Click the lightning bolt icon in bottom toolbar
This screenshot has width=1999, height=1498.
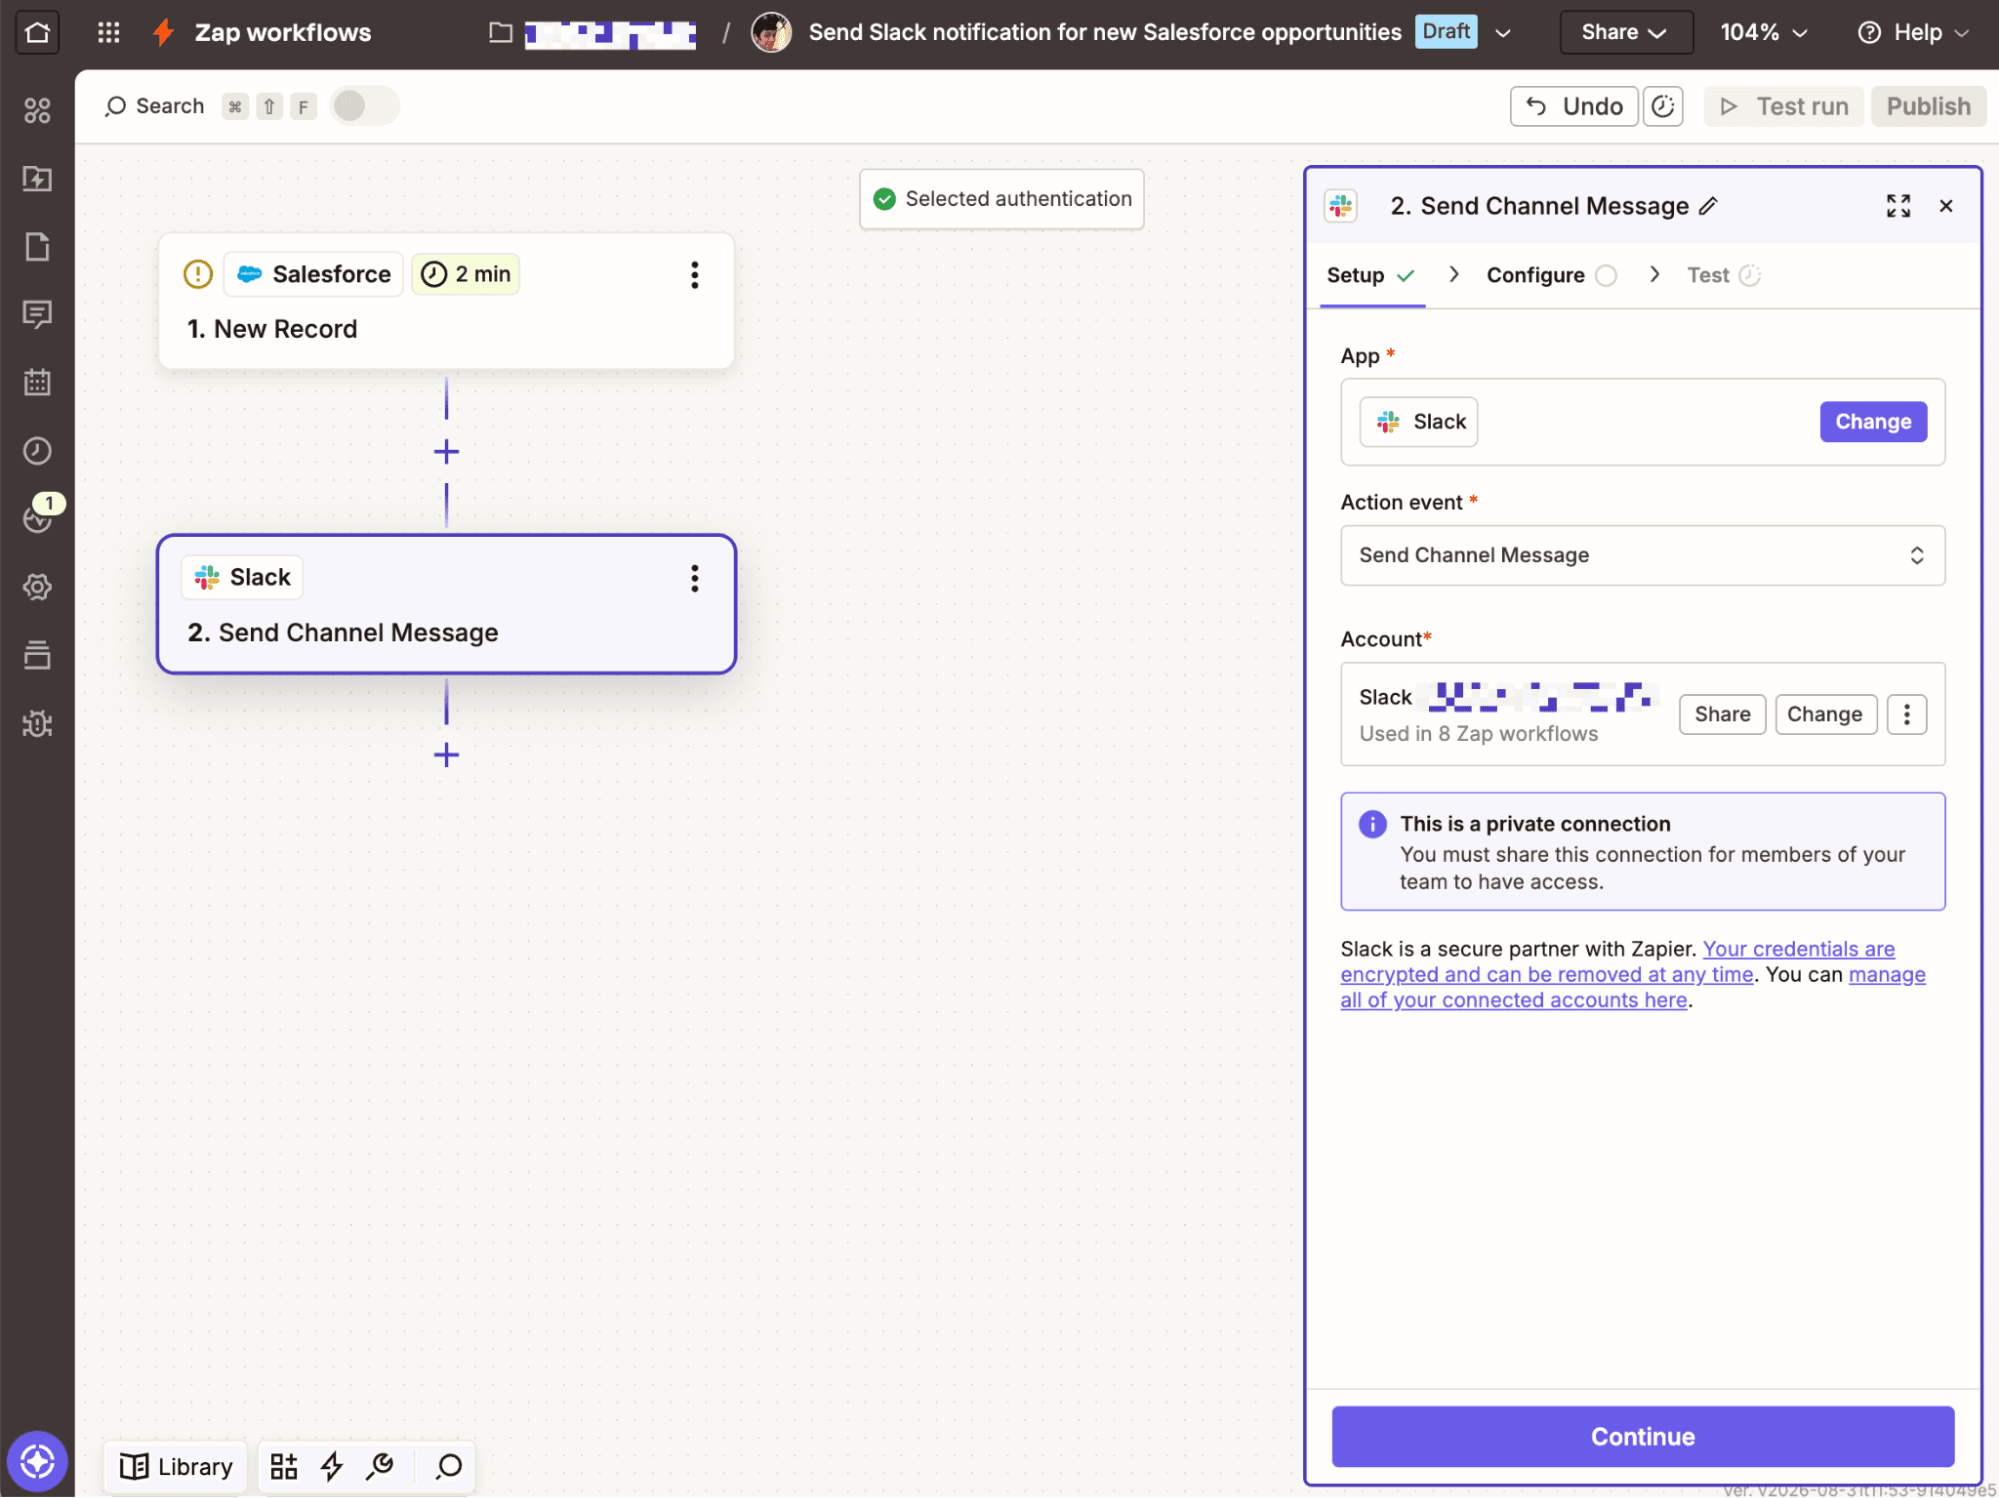[332, 1466]
